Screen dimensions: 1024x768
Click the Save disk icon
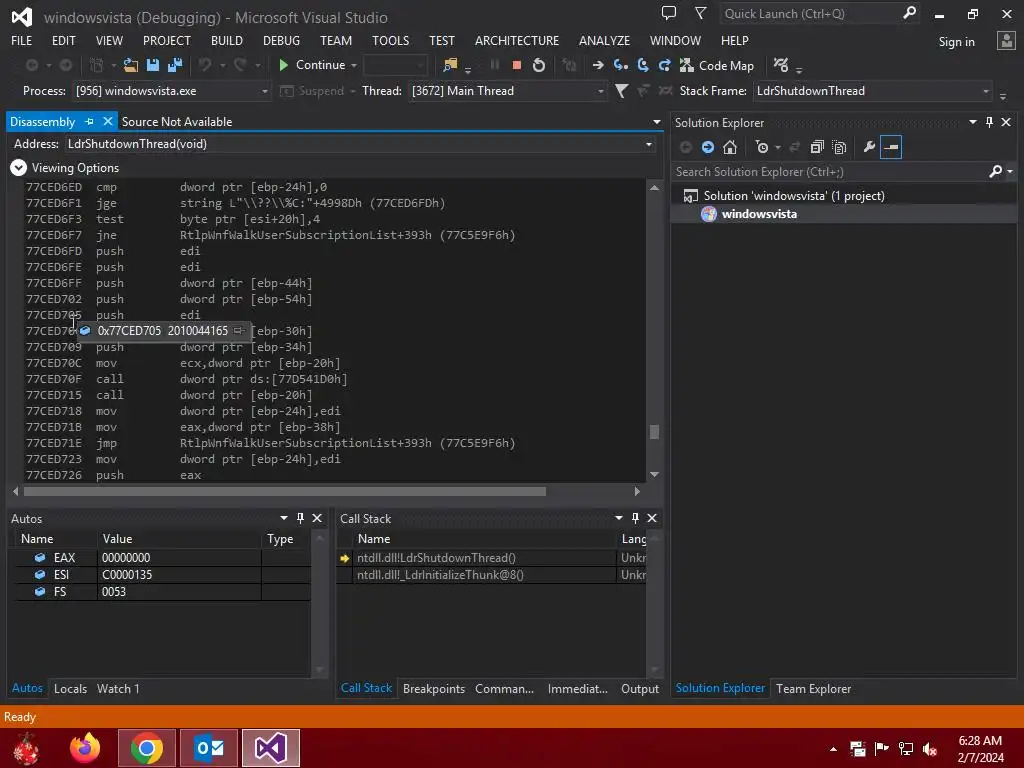pos(153,65)
